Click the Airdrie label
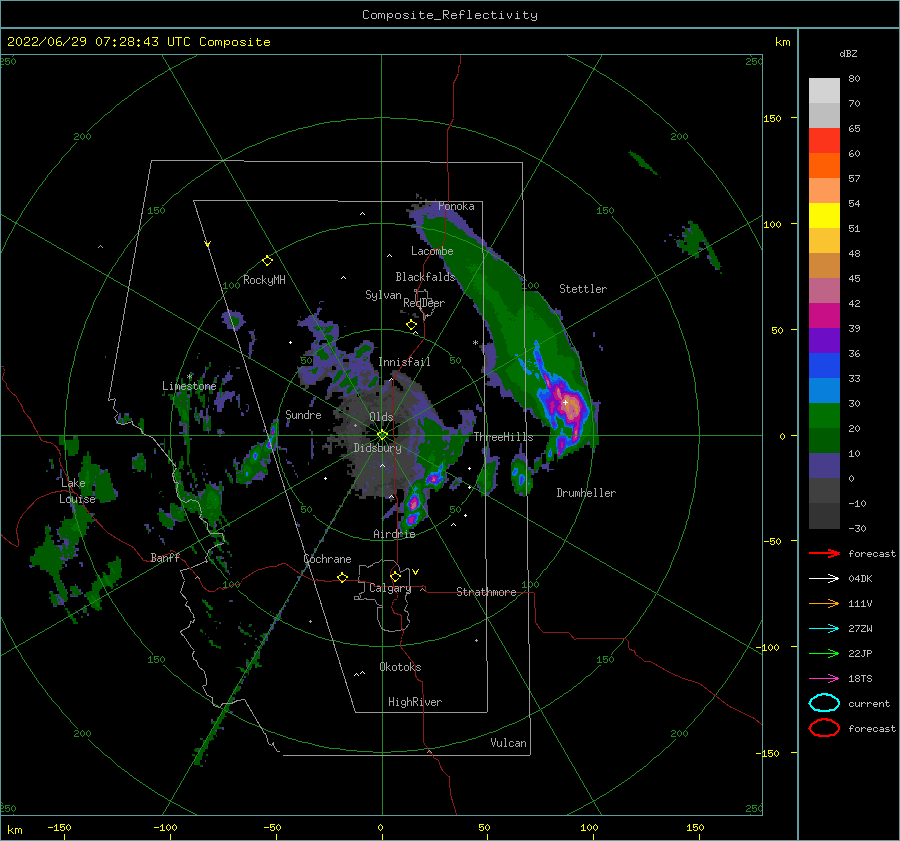The height and width of the screenshot is (841, 900). pyautogui.click(x=394, y=534)
